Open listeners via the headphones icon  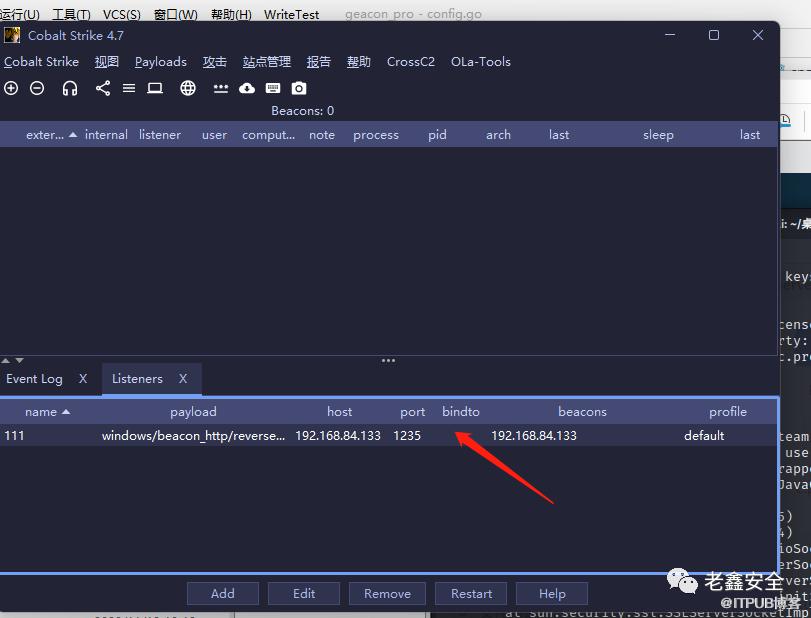tap(70, 88)
